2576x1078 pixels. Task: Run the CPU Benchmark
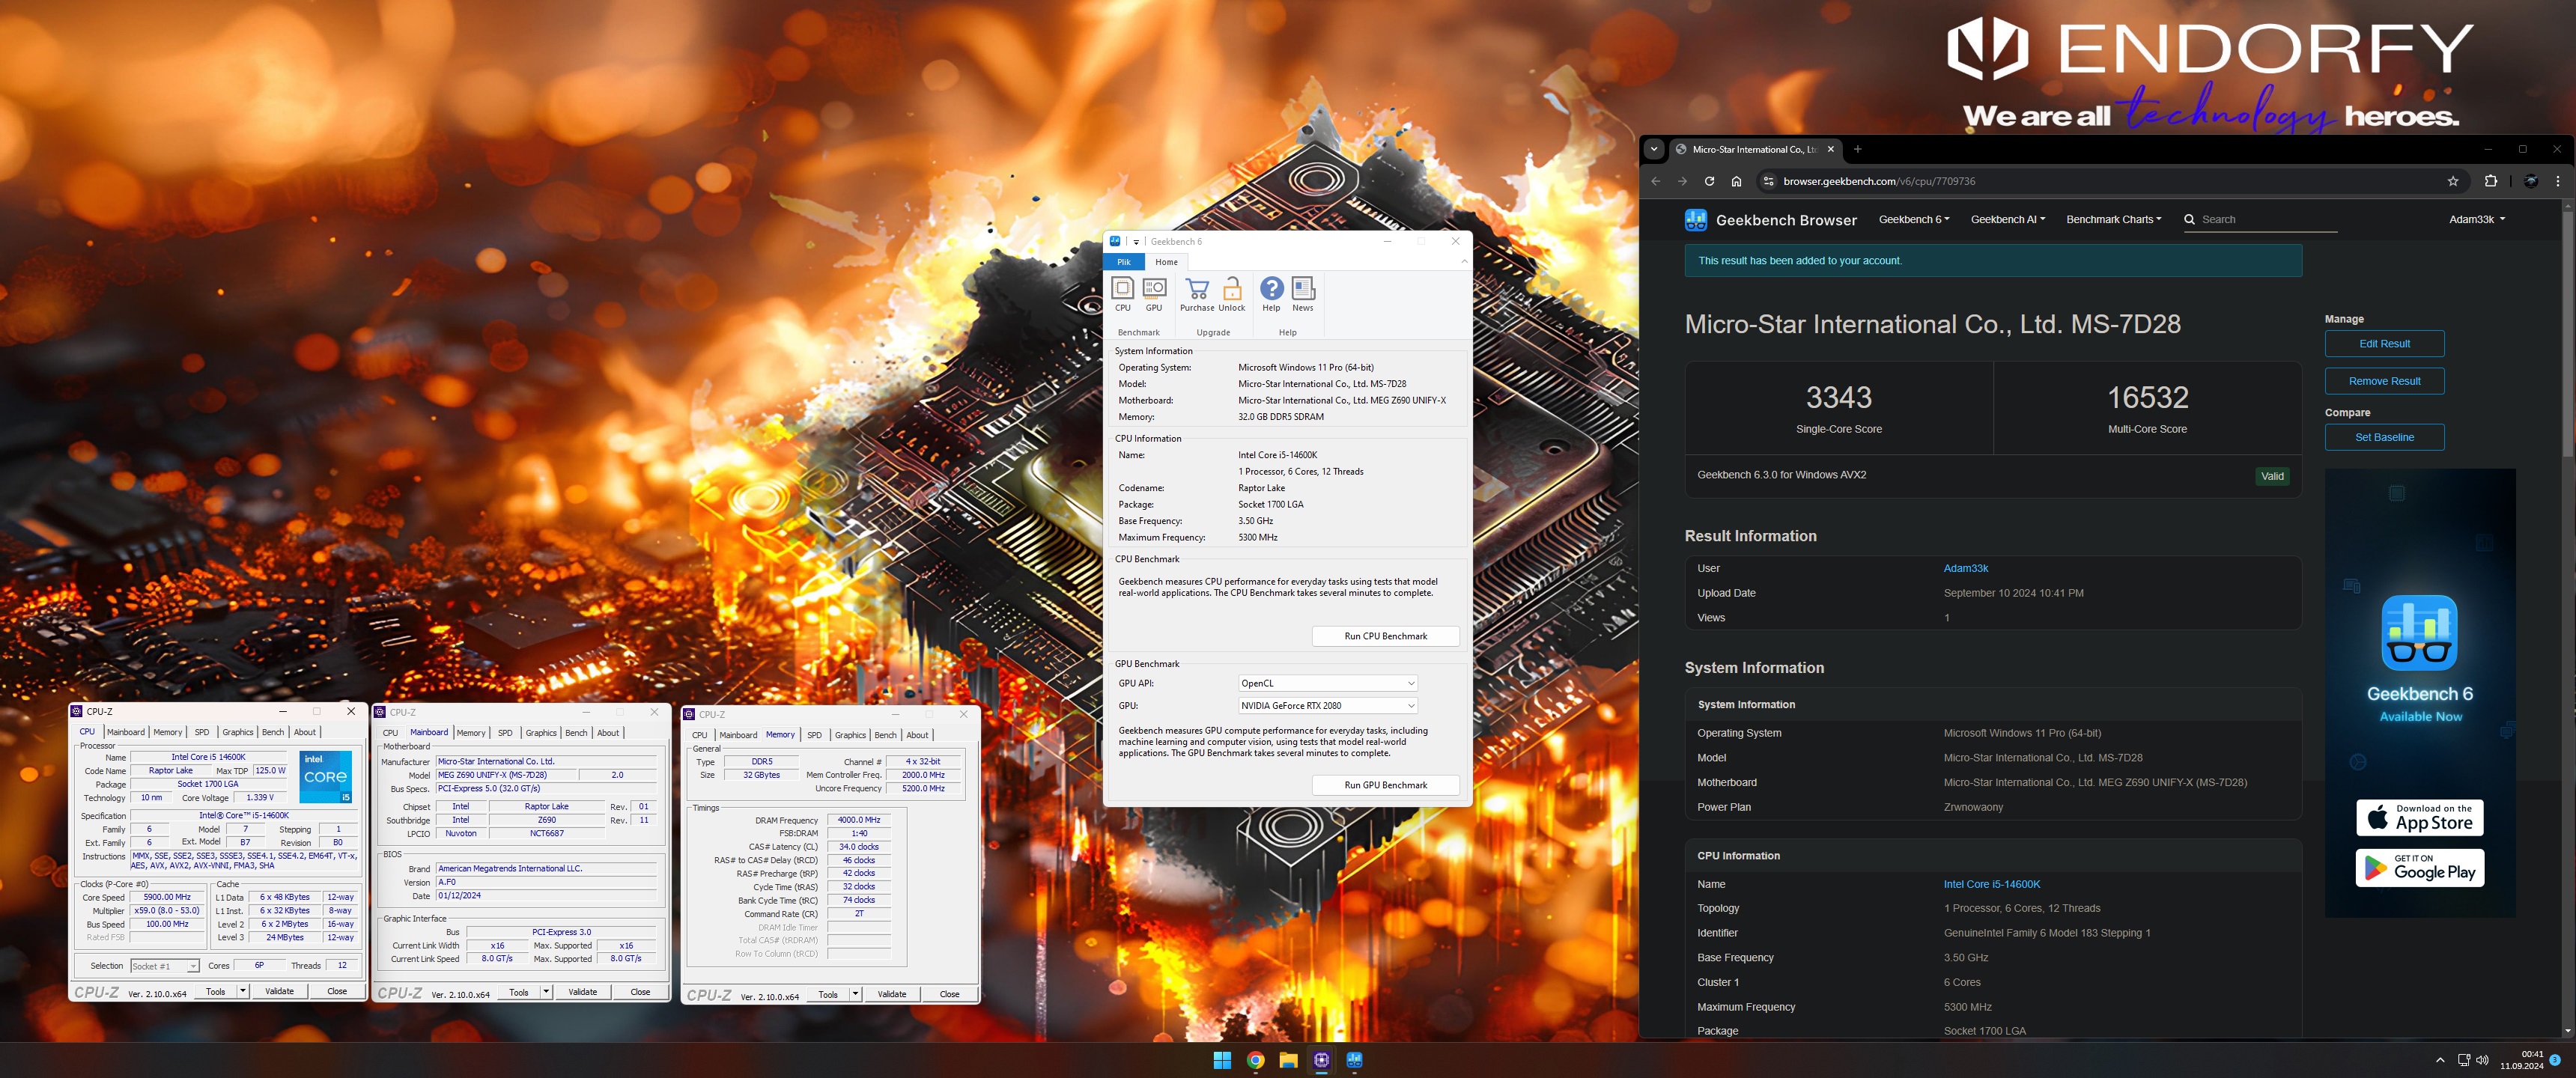coord(1385,636)
